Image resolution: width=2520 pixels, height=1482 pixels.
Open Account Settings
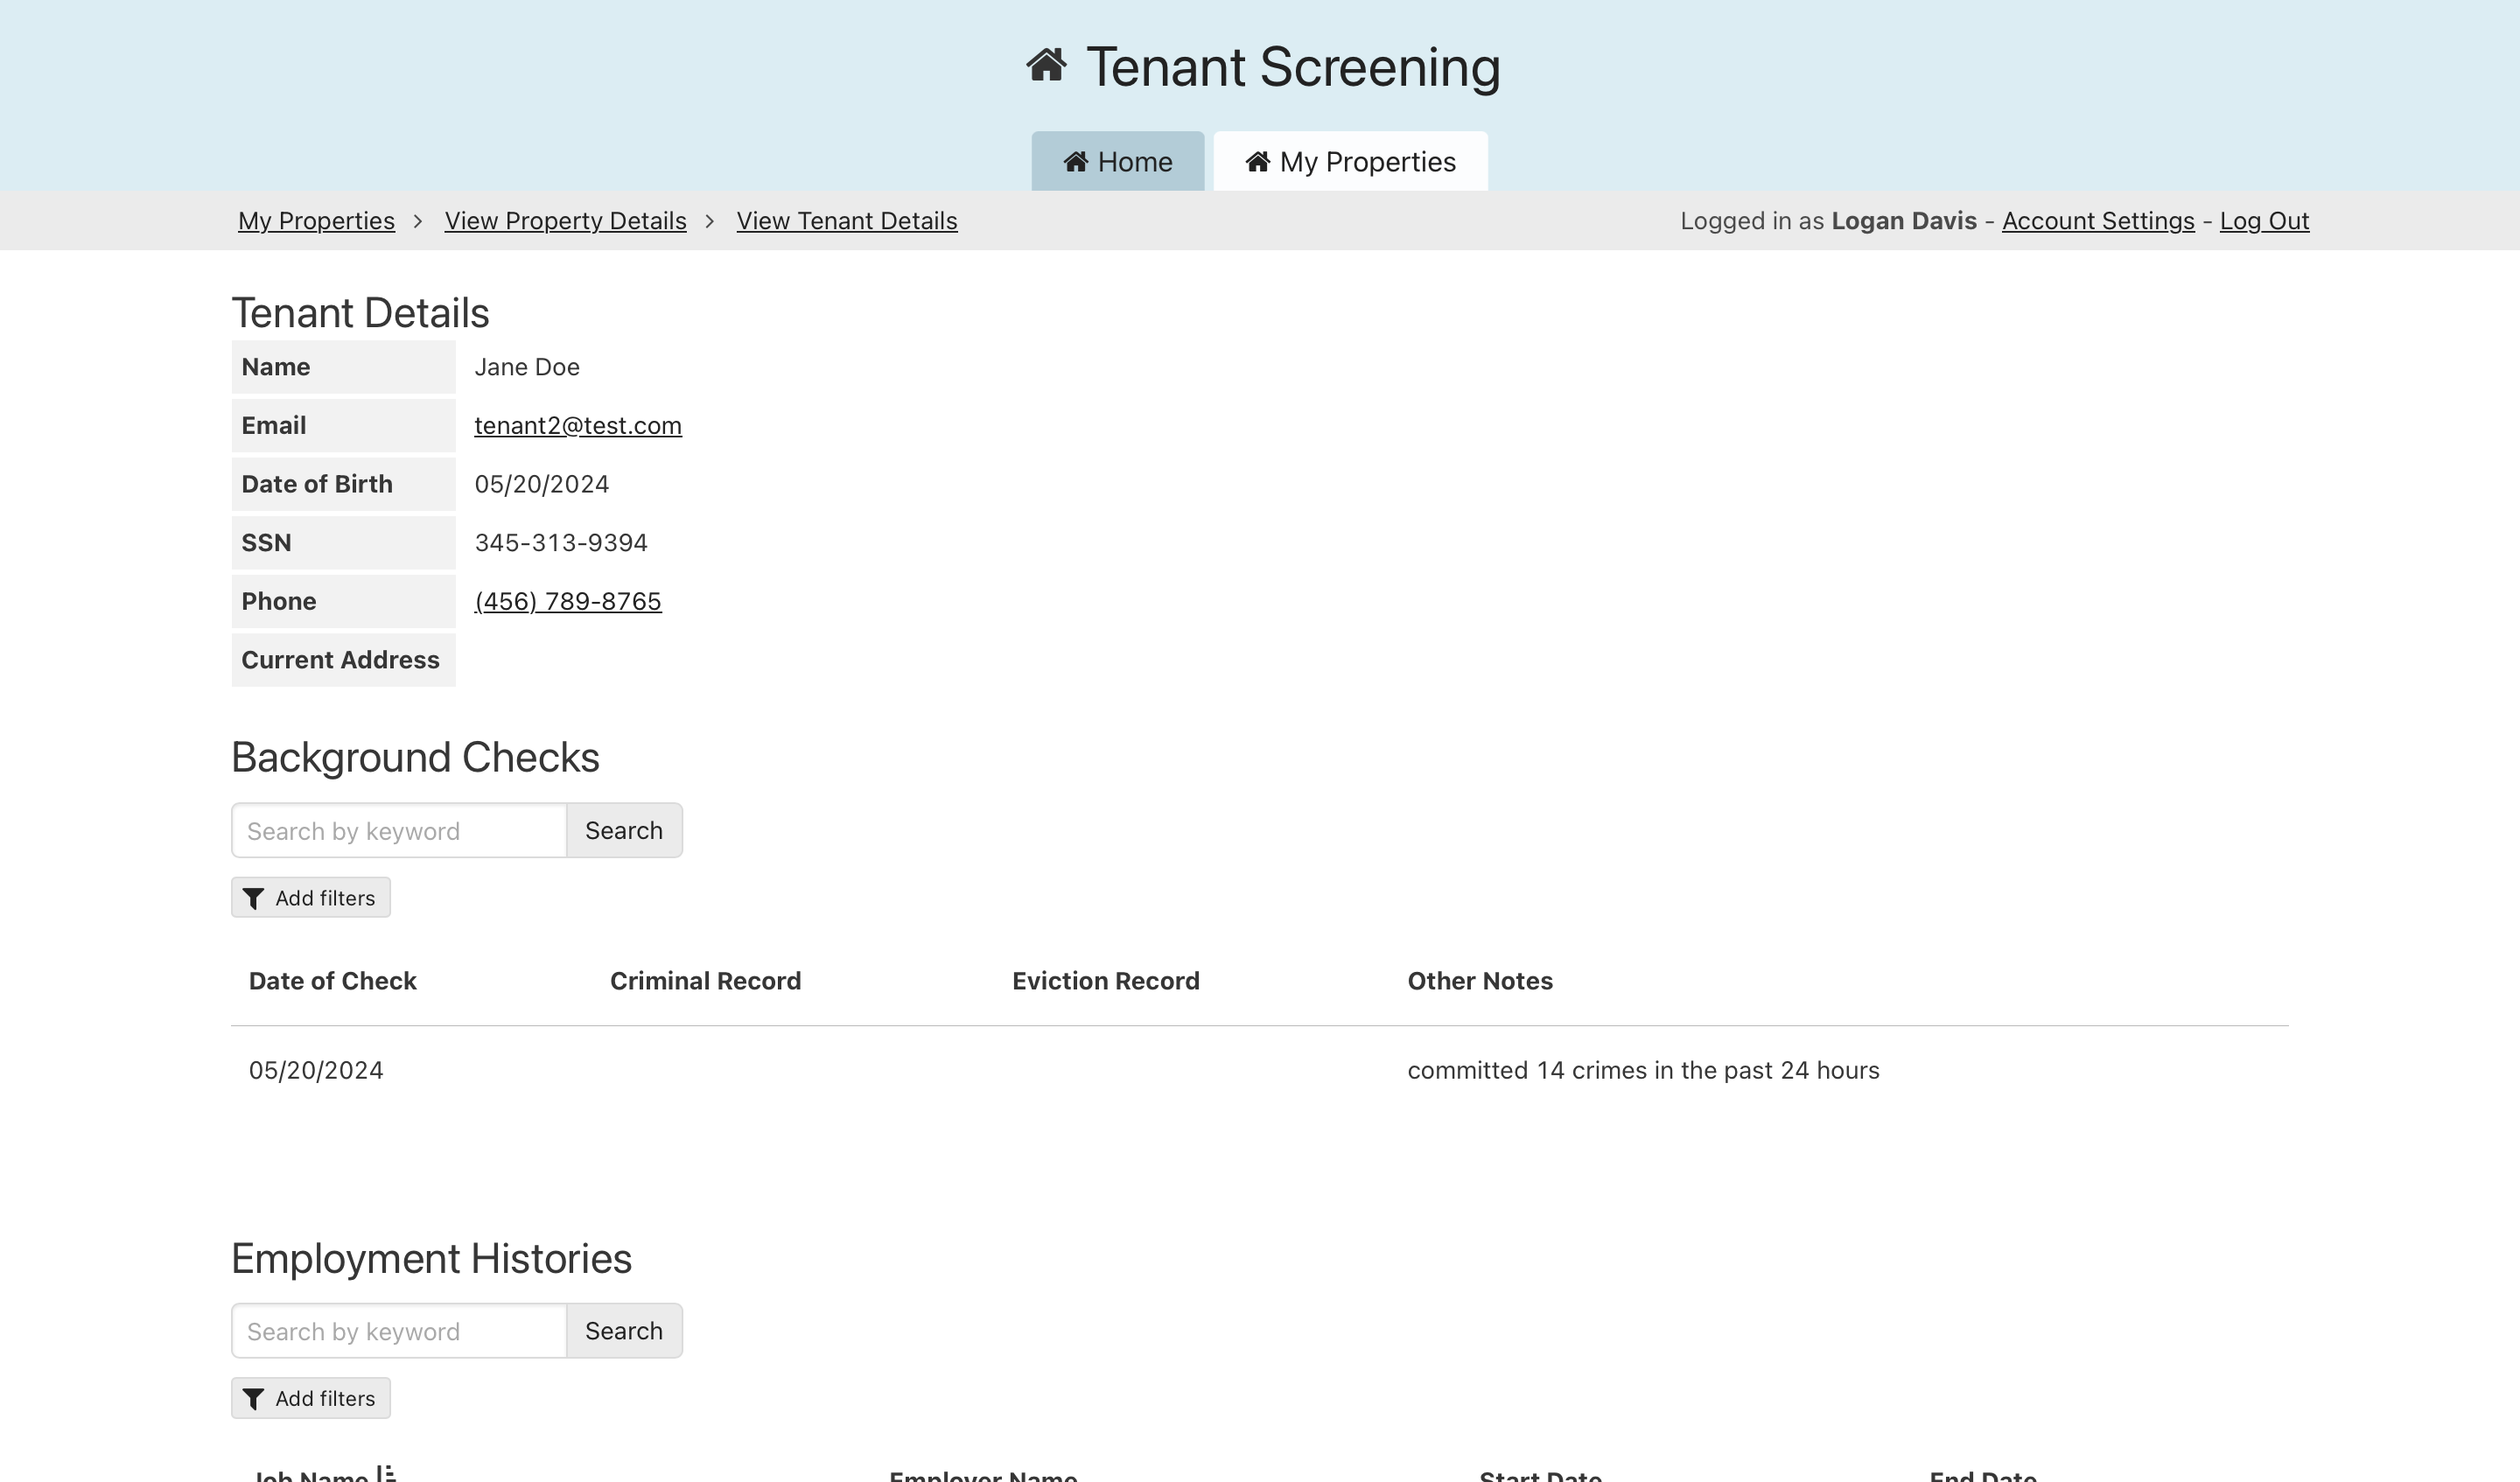[x=2097, y=221]
